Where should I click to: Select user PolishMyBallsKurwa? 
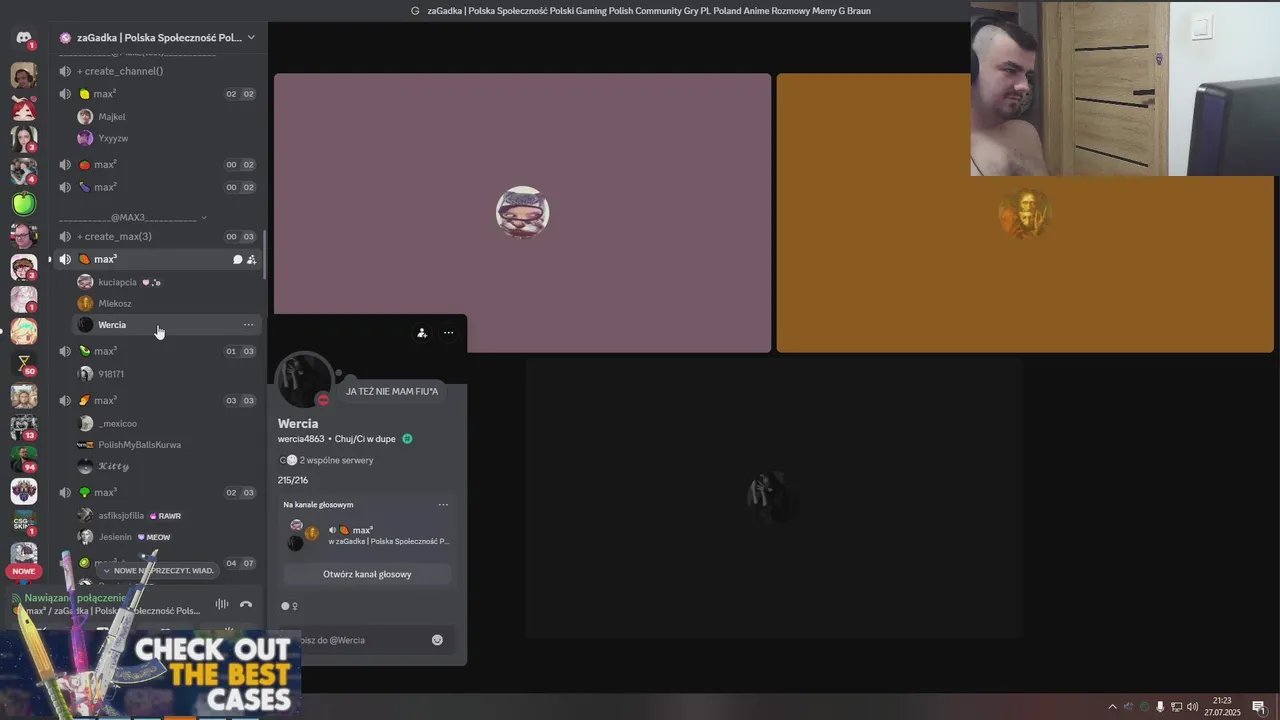(x=165, y=444)
